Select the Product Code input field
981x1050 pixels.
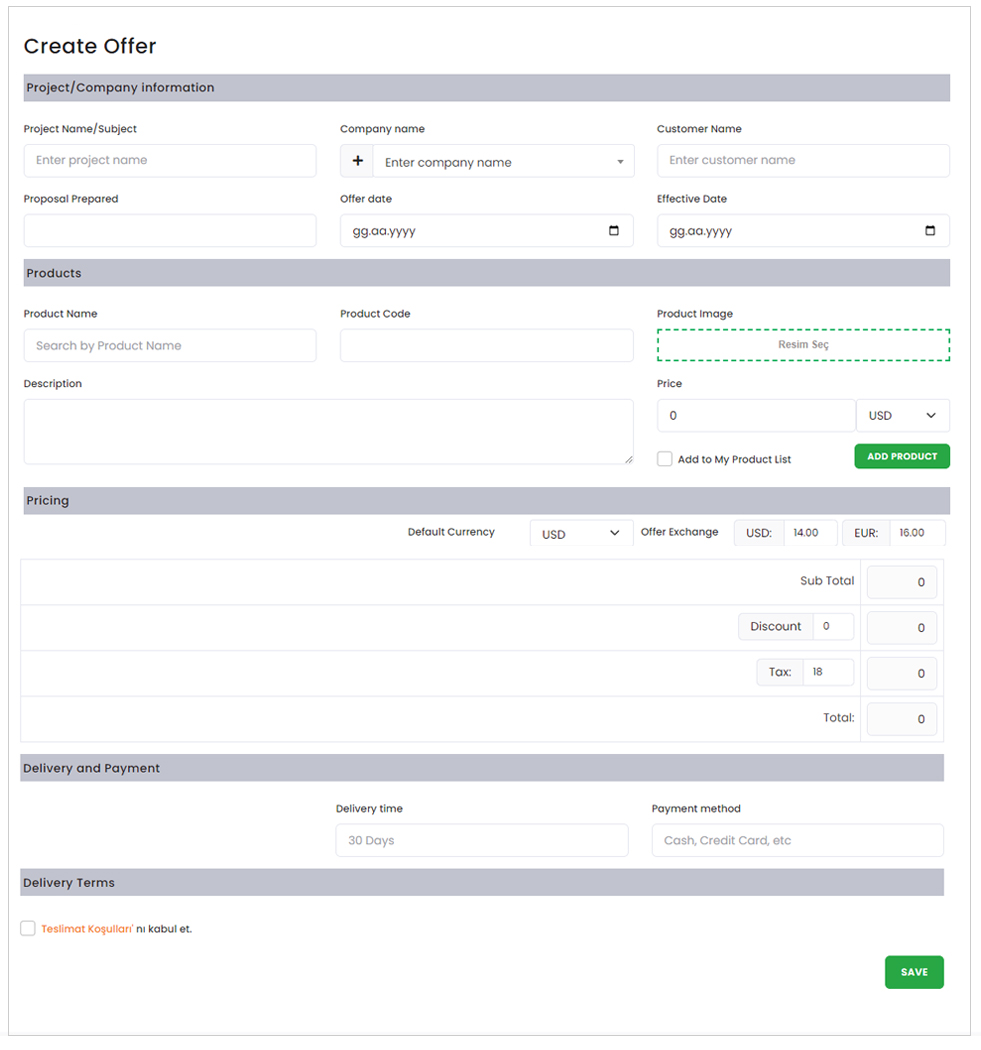click(486, 346)
